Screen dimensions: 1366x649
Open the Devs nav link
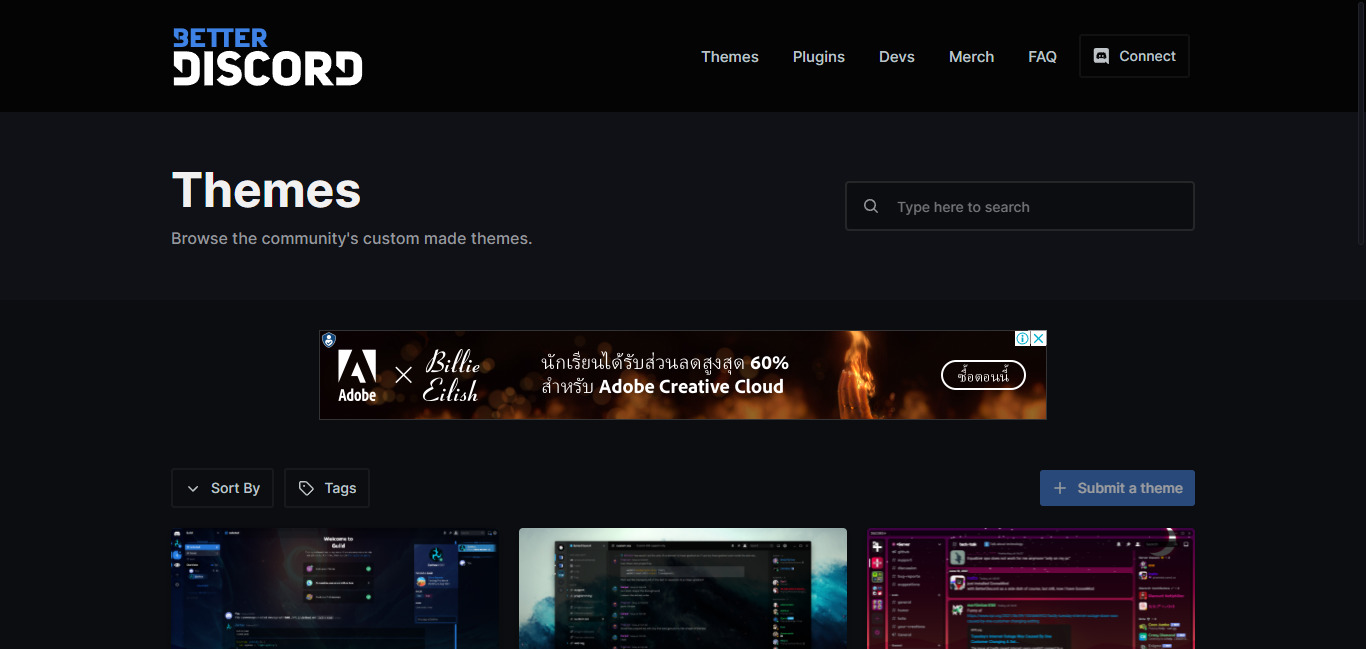tap(896, 57)
